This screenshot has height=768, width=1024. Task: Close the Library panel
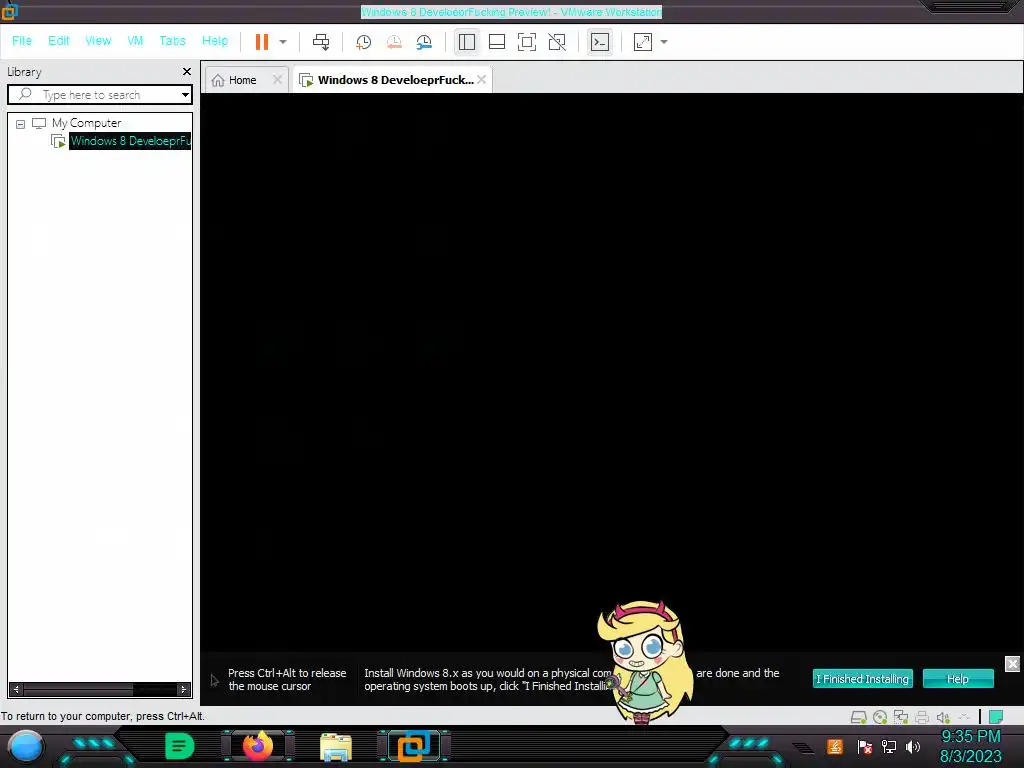(187, 71)
